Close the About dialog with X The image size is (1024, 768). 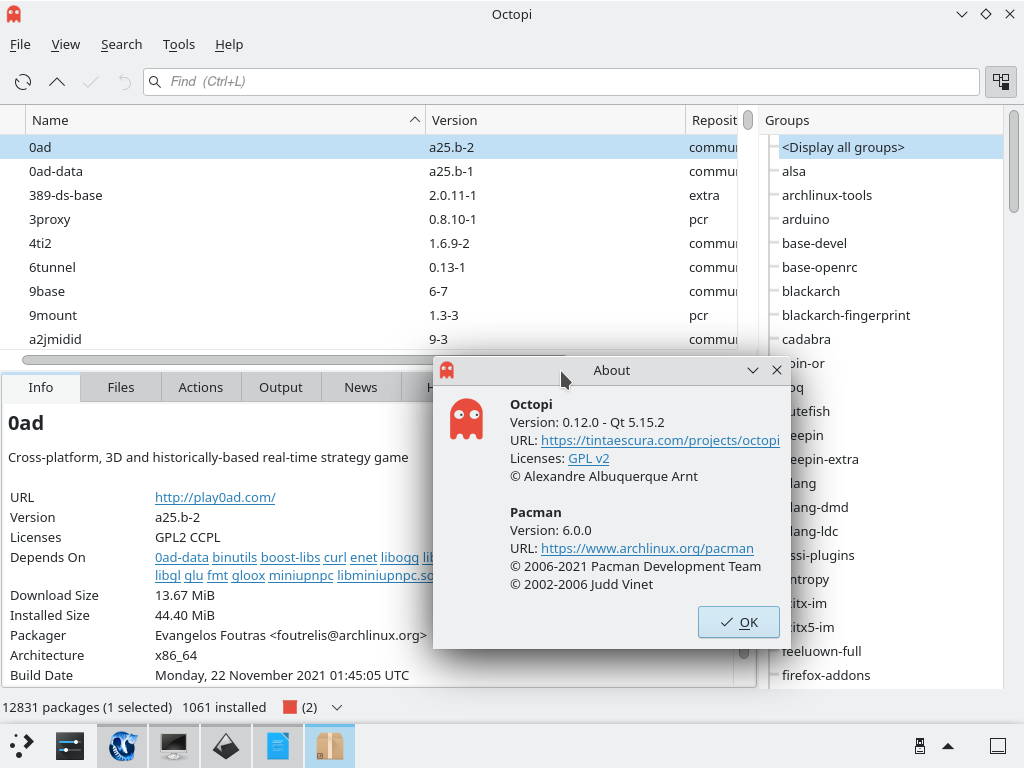click(x=776, y=370)
